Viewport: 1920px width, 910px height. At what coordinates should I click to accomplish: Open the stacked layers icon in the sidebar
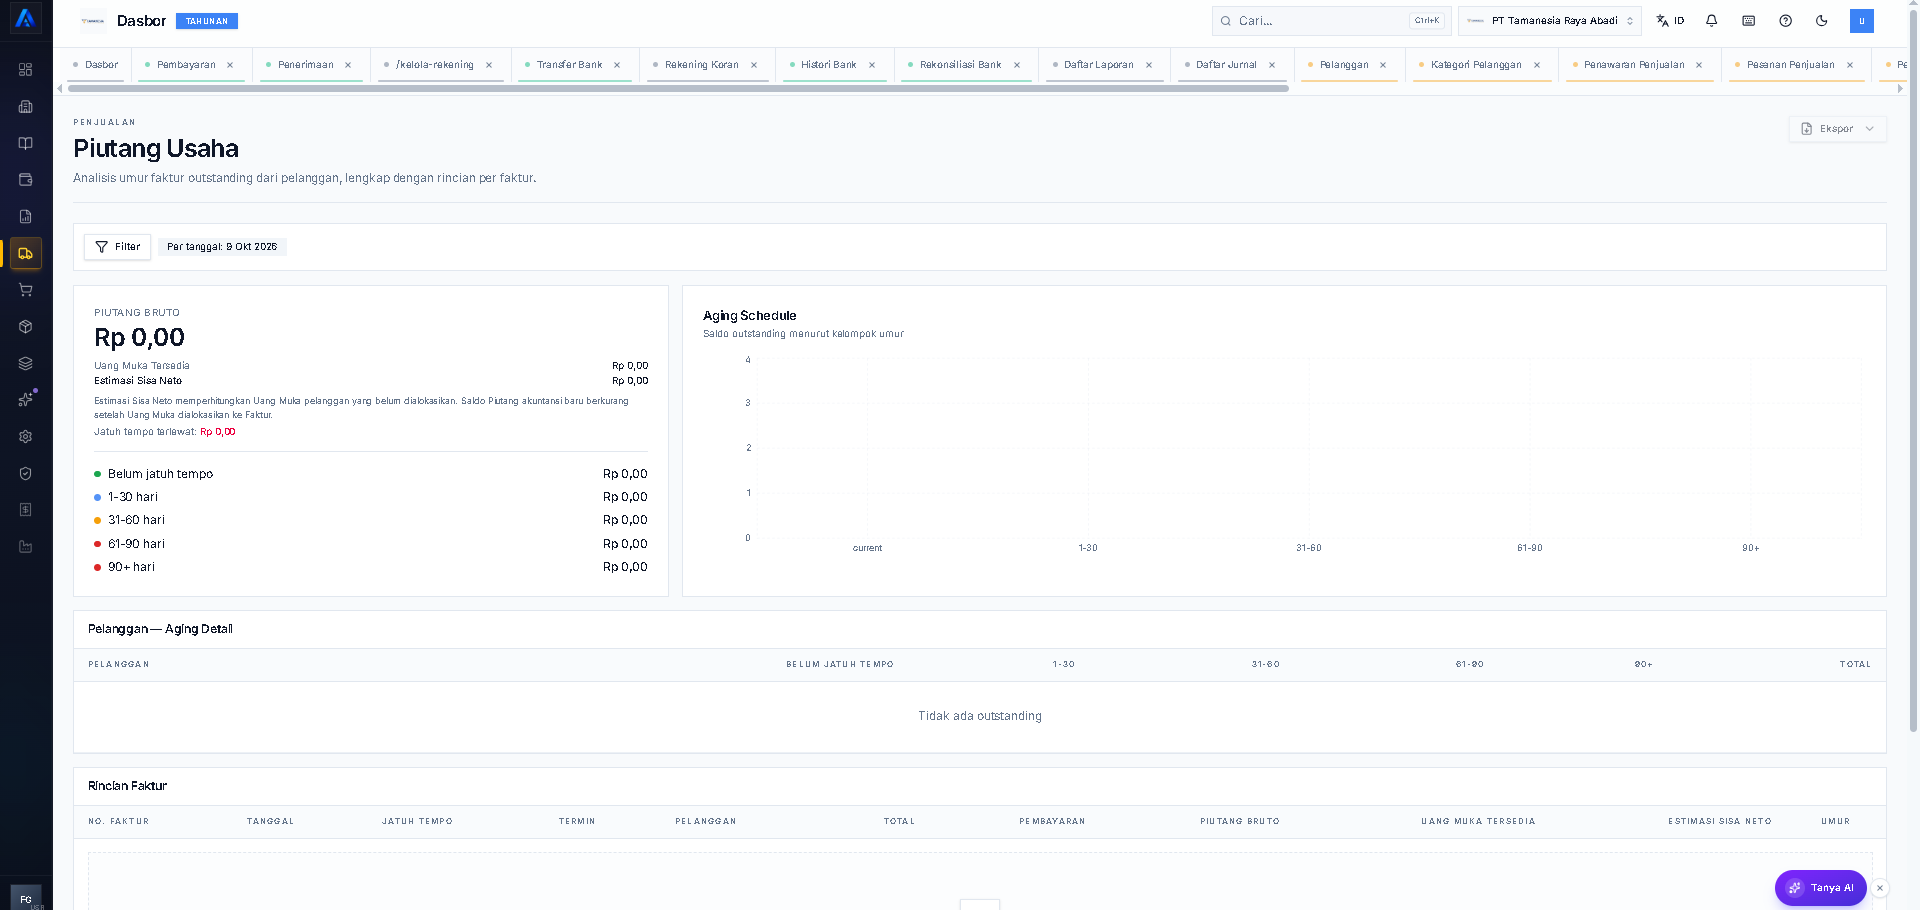click(26, 364)
